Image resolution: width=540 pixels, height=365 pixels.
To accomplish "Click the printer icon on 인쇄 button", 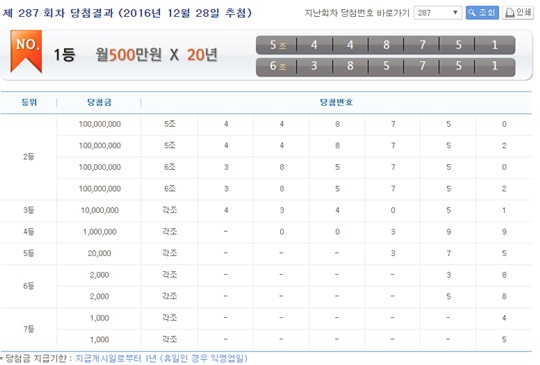I will 510,13.
